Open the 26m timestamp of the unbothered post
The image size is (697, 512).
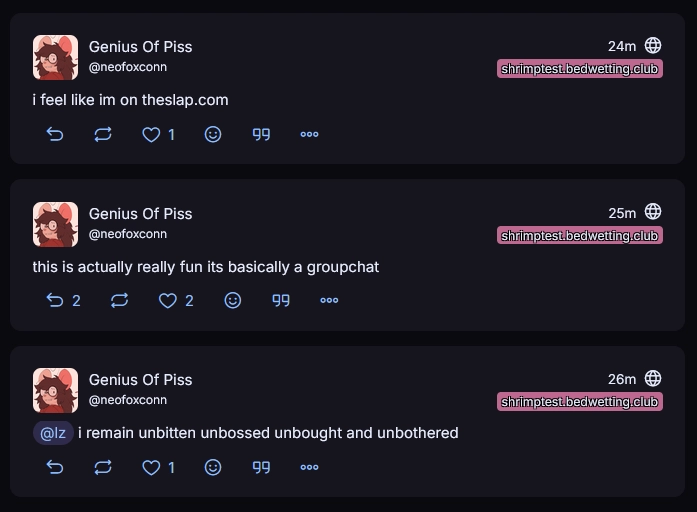tap(621, 379)
